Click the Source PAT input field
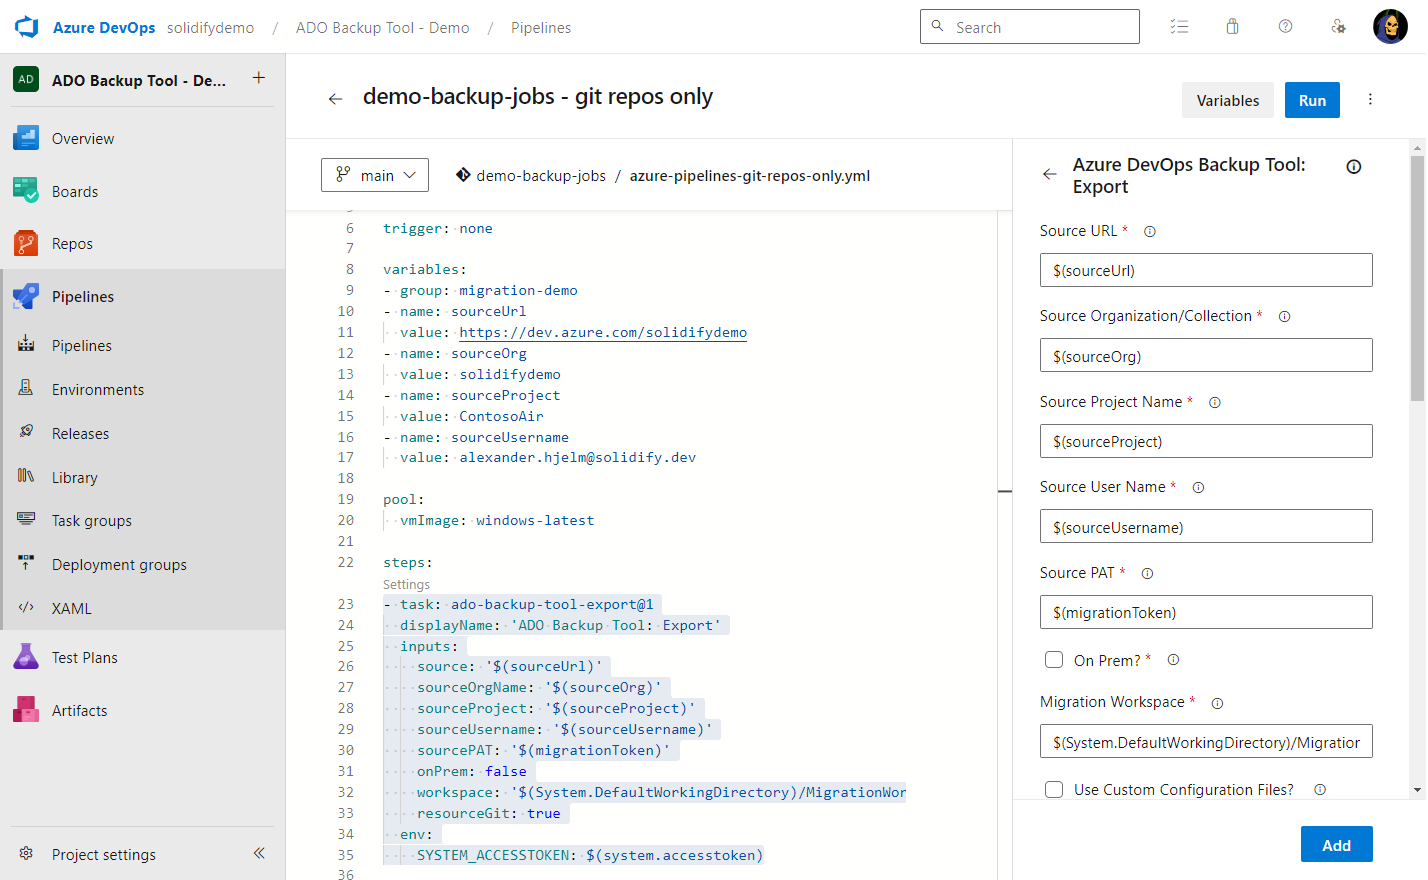This screenshot has width=1428, height=880. pyautogui.click(x=1206, y=612)
